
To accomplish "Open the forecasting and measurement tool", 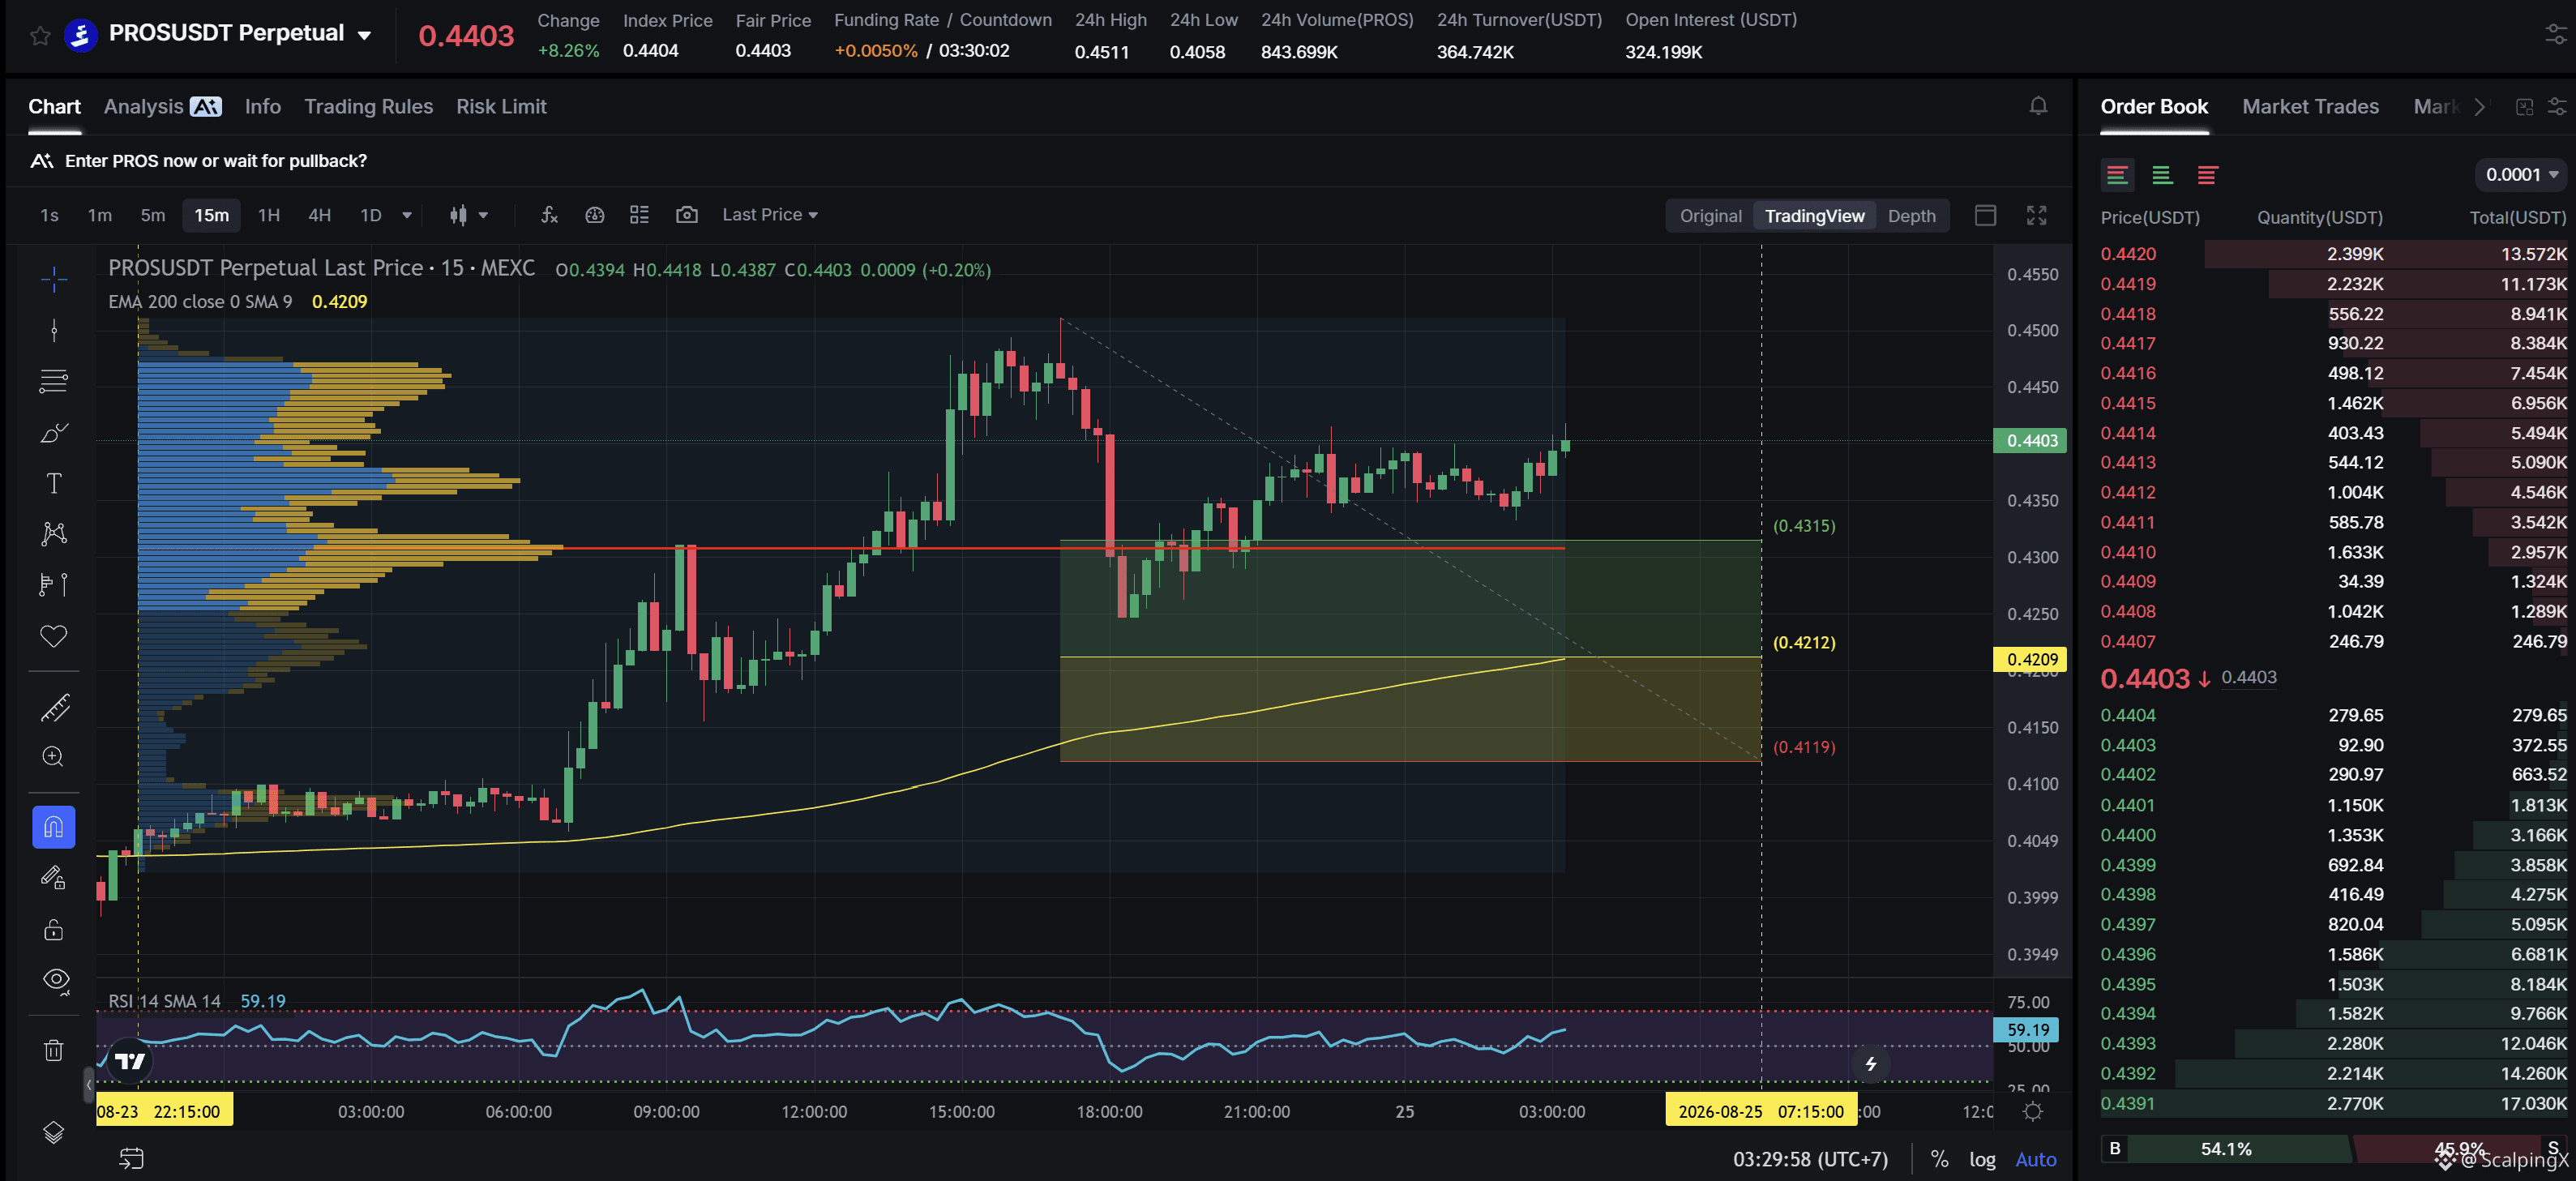I will coord(54,584).
